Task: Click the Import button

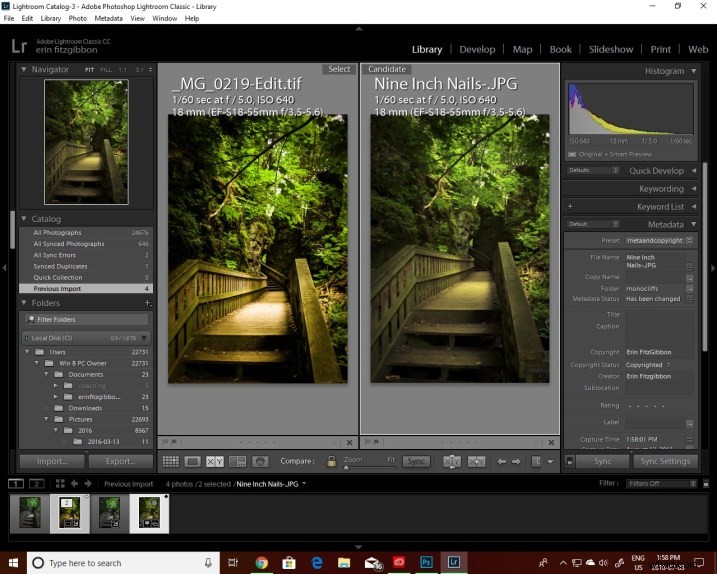Action: click(x=52, y=461)
